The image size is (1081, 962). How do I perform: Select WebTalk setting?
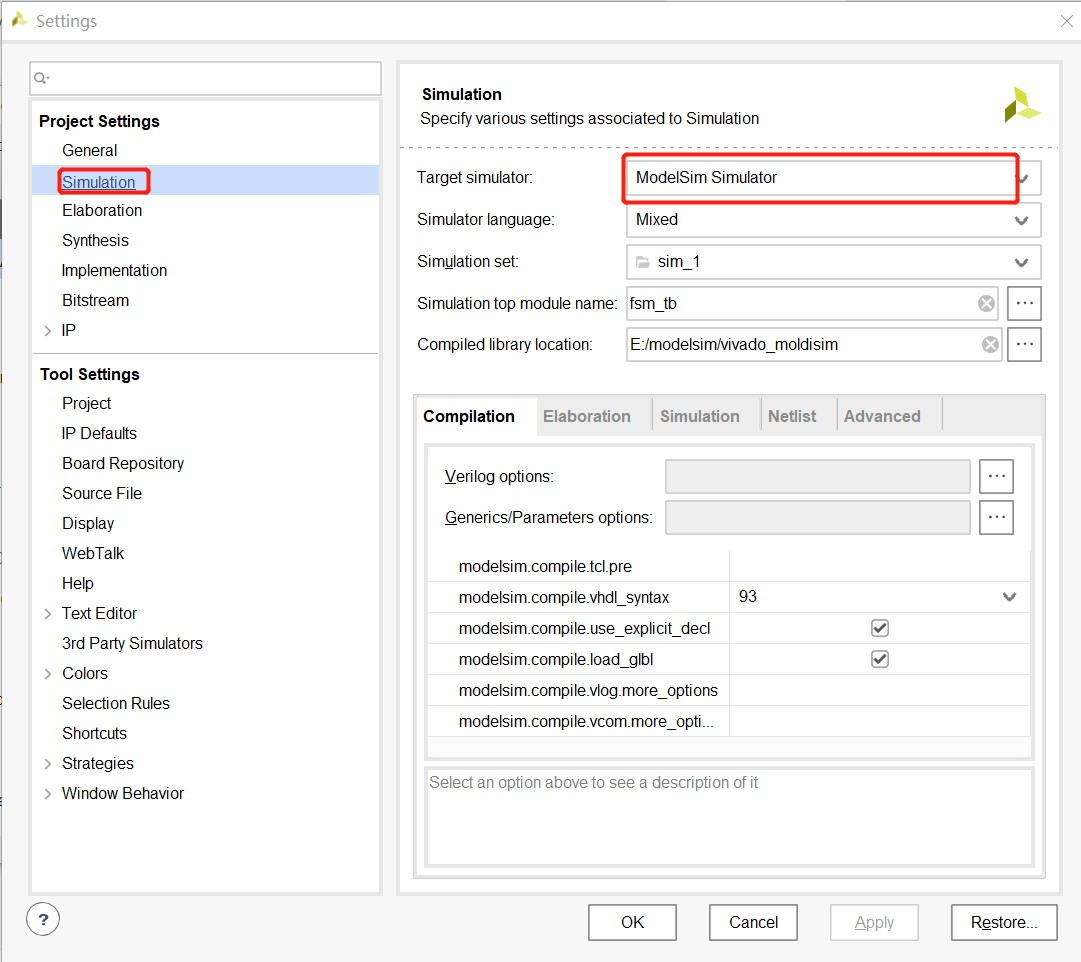(92, 553)
